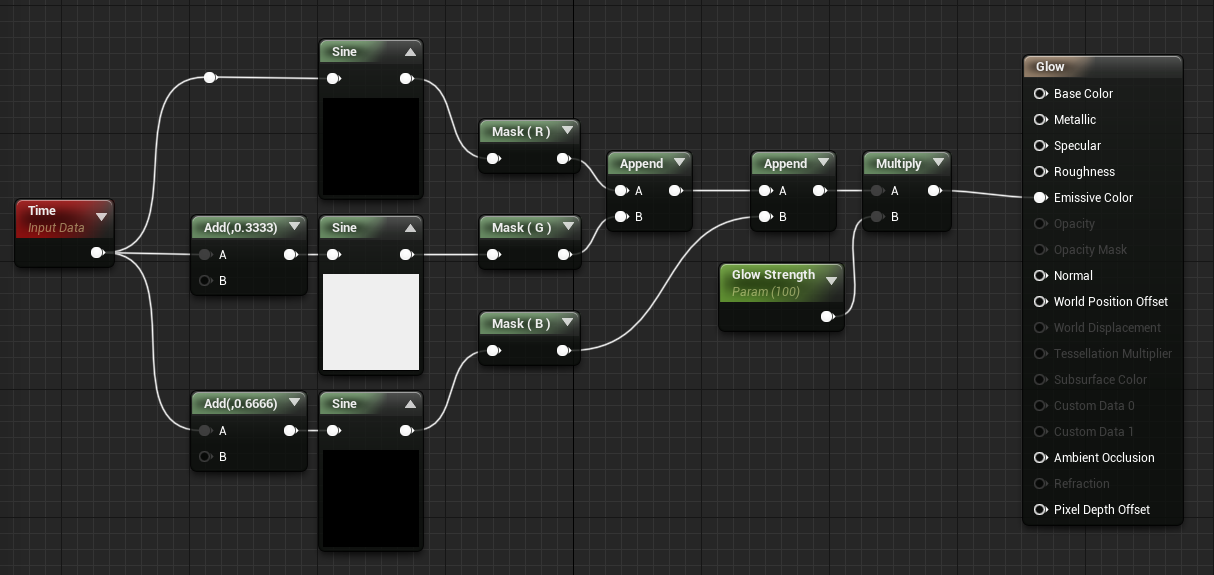Expand the Multiply node arrow
Viewport: 1214px width, 575px height.
click(938, 163)
